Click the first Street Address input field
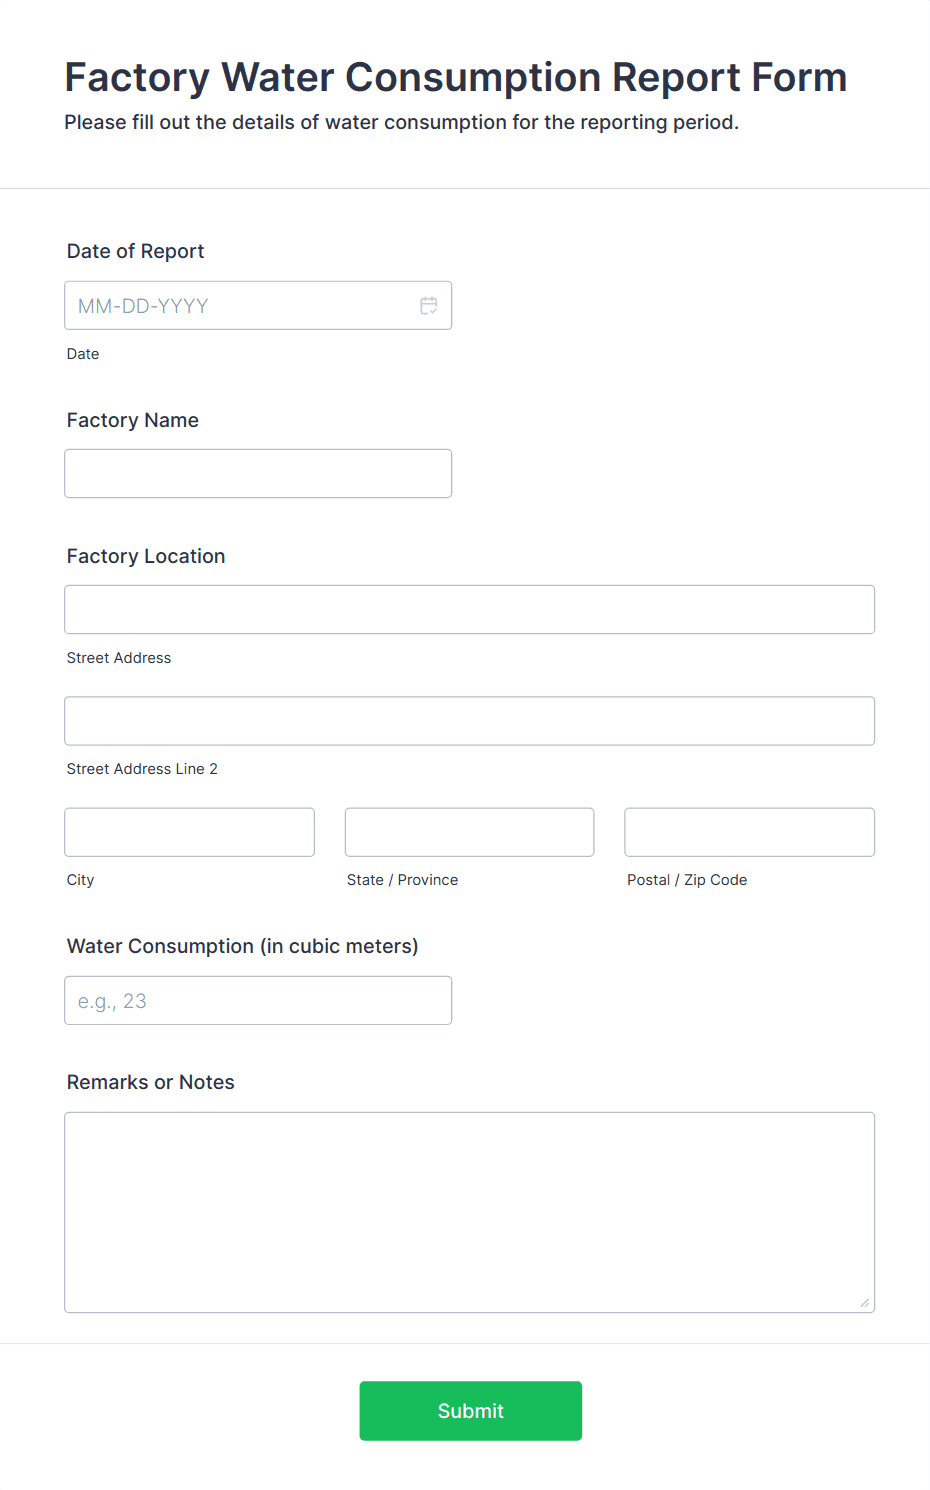930x1490 pixels. click(469, 610)
